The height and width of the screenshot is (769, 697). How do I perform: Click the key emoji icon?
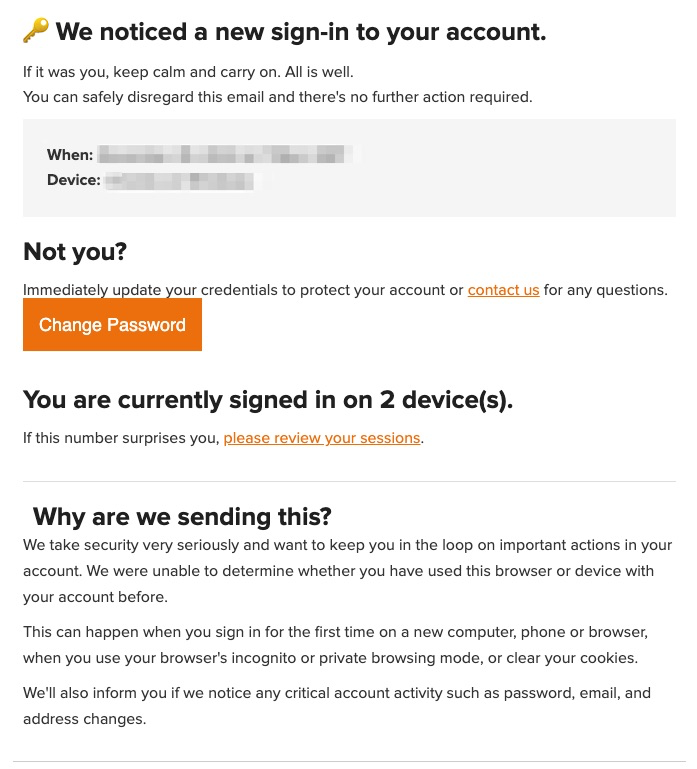[x=35, y=32]
